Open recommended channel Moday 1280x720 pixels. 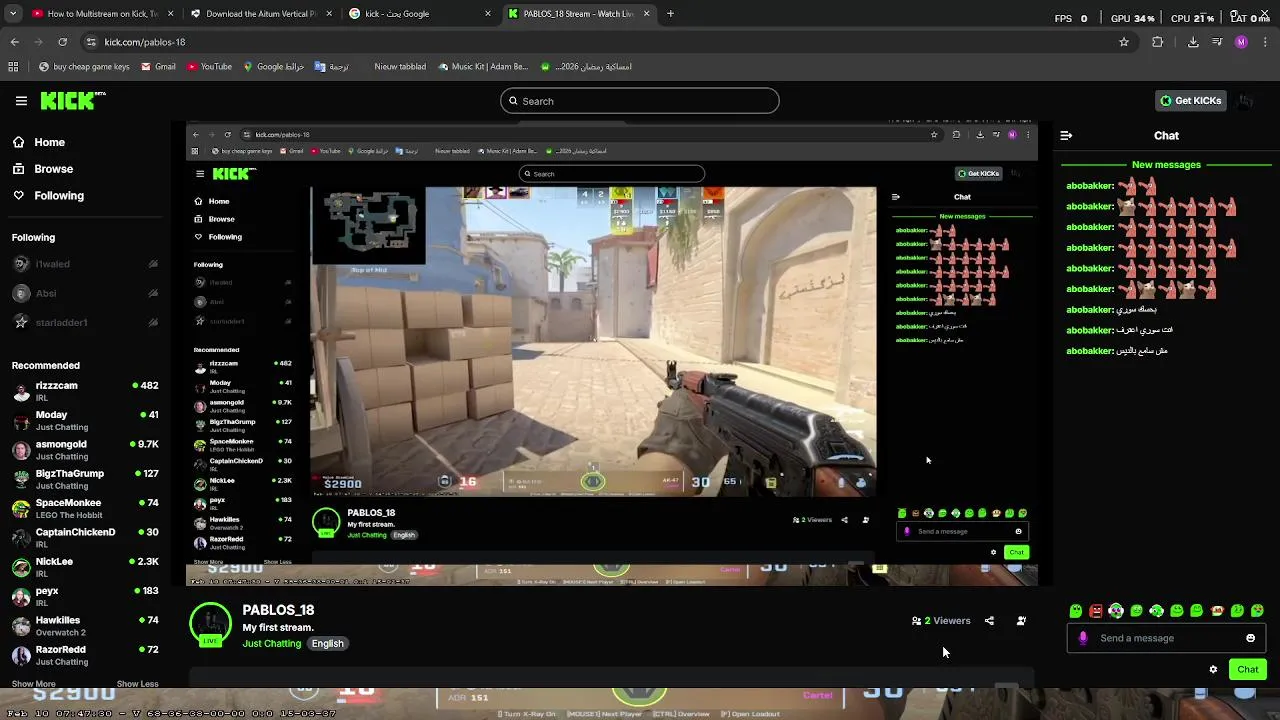85,420
